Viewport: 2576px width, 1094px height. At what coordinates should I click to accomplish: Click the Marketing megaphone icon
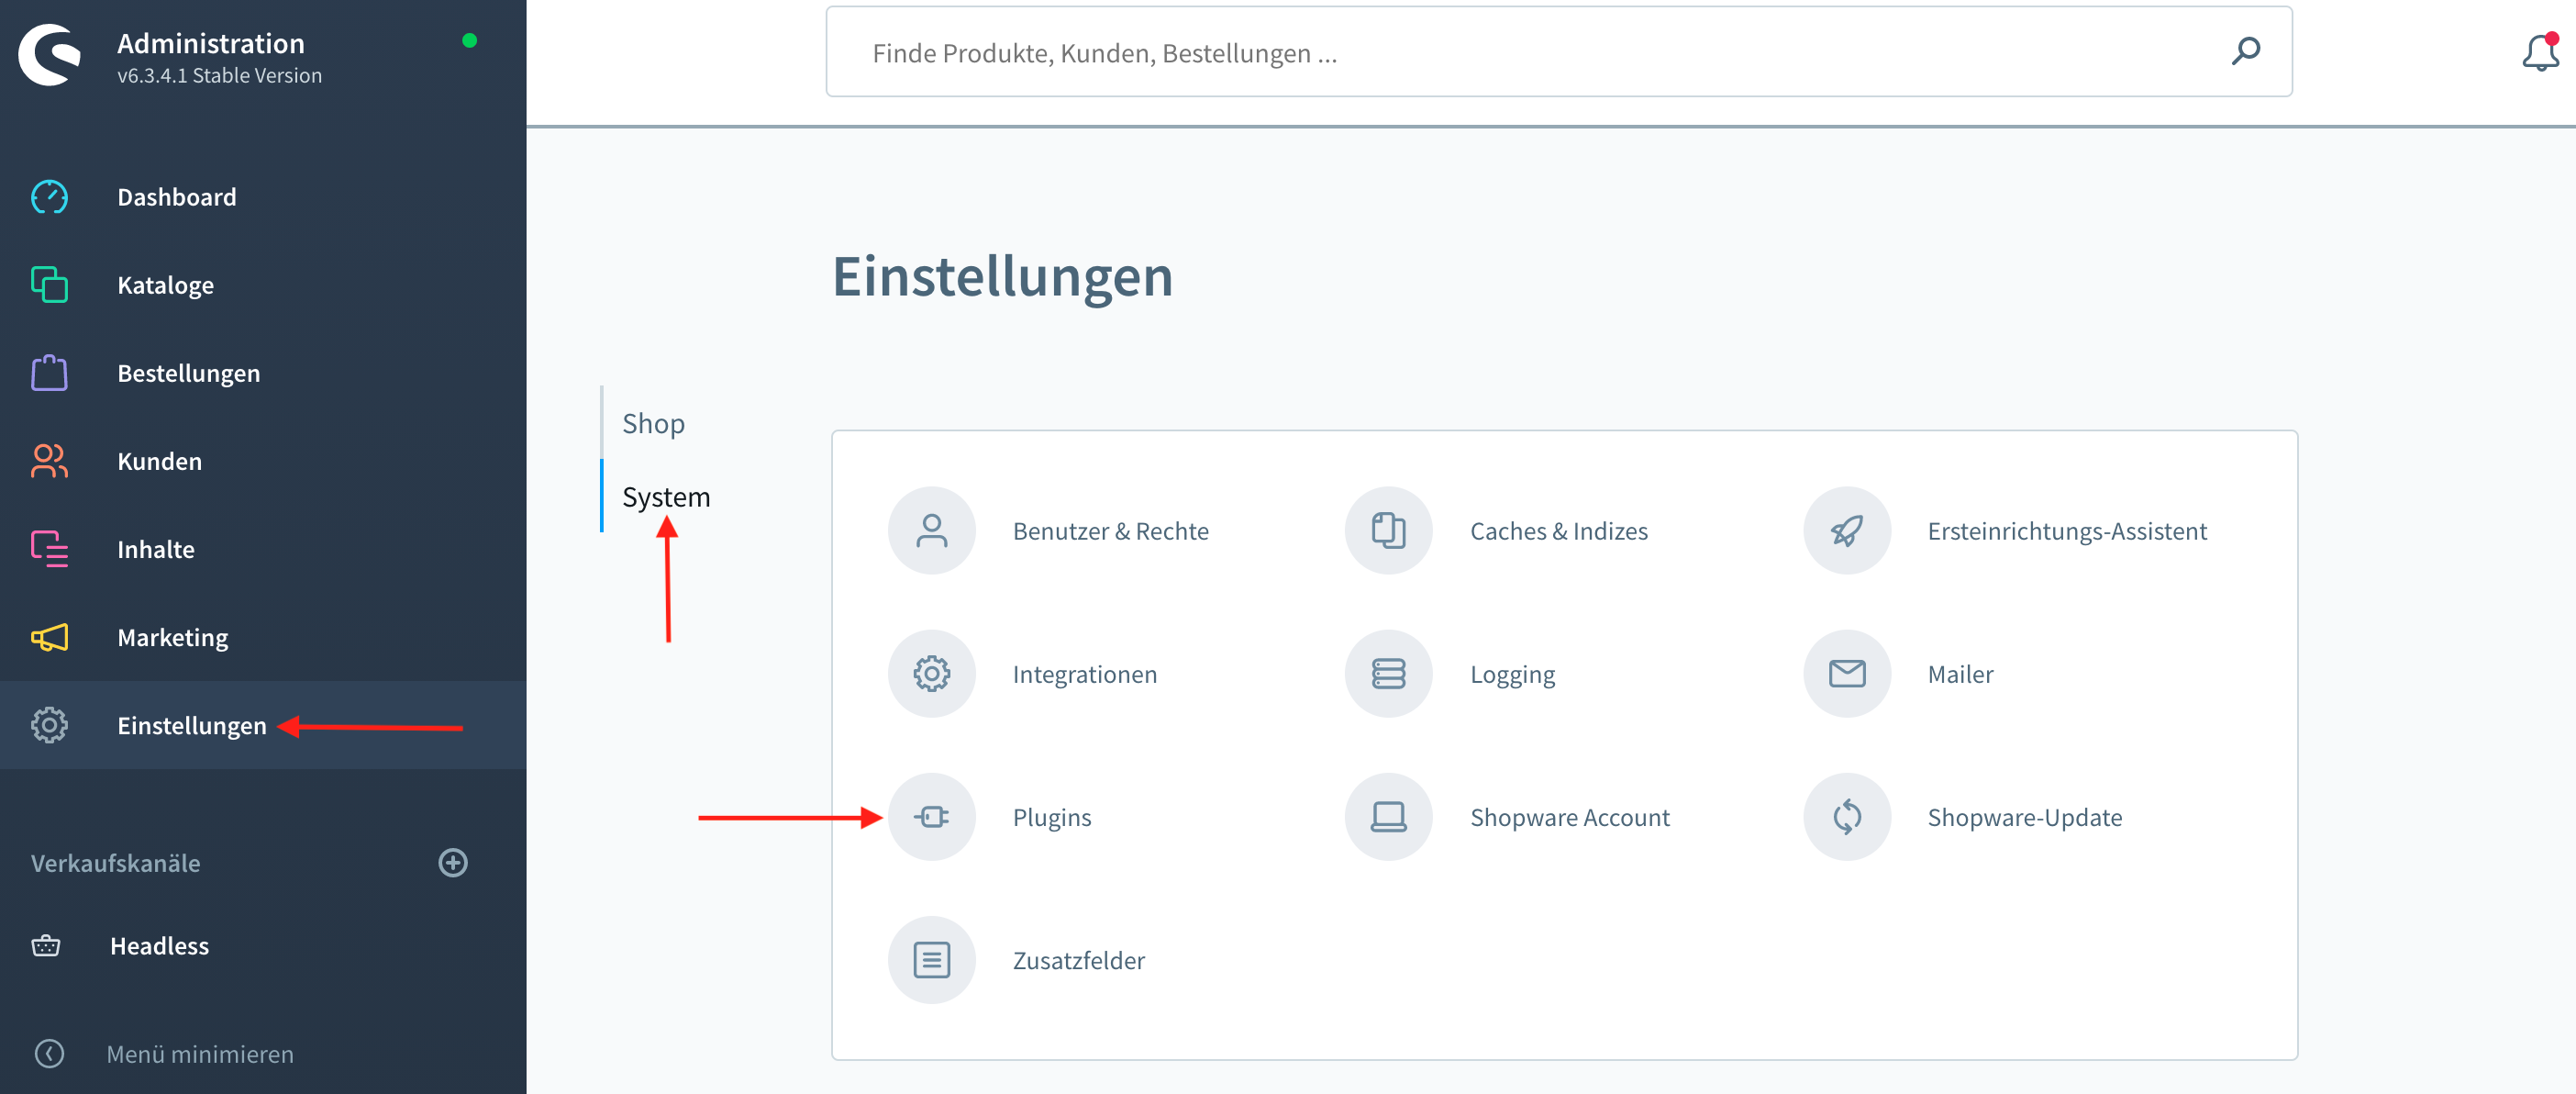(x=49, y=637)
